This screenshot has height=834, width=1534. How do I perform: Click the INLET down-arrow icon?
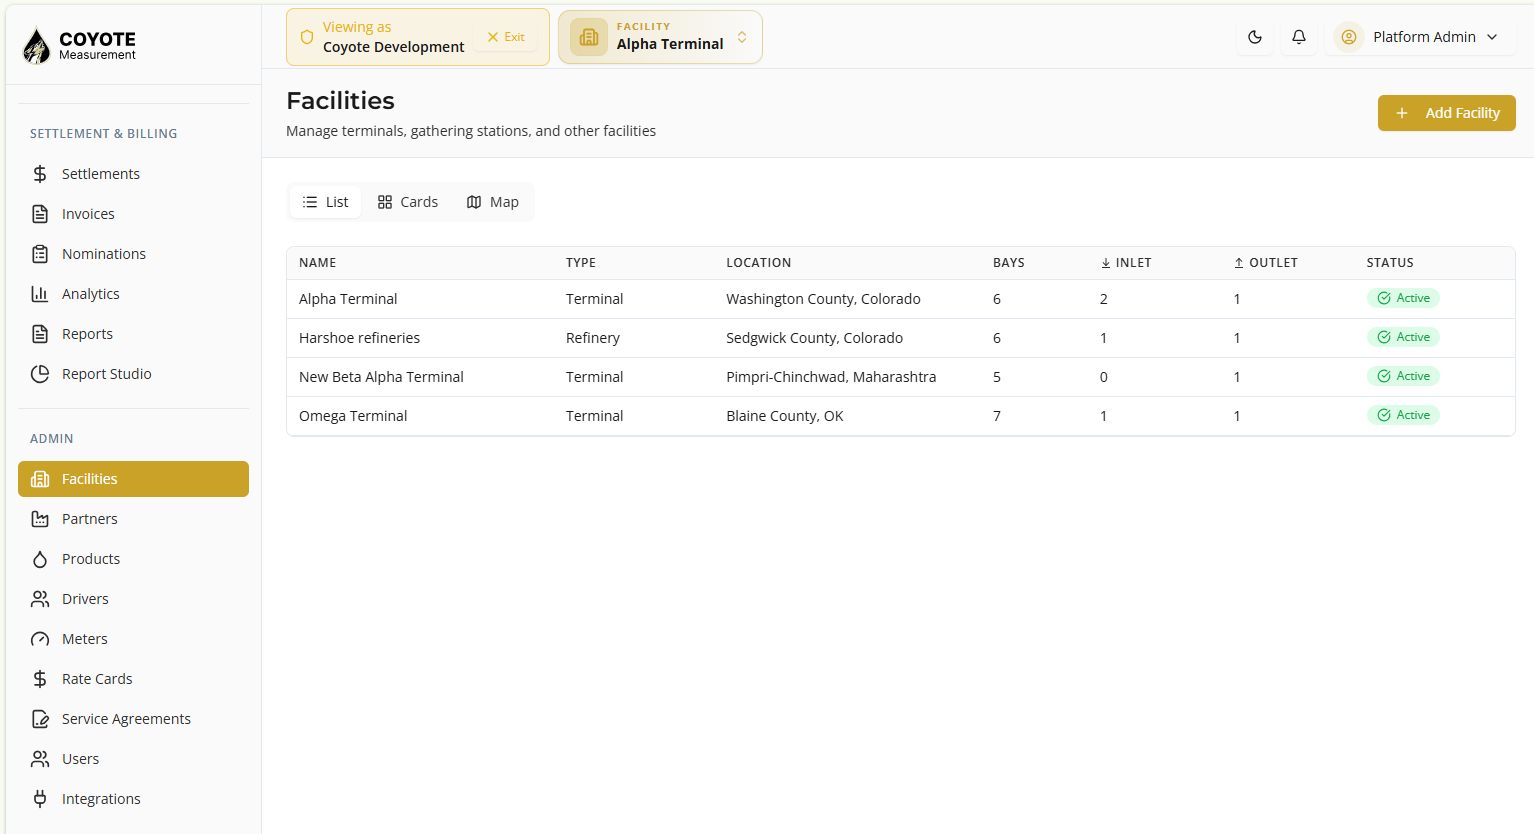[1106, 263]
